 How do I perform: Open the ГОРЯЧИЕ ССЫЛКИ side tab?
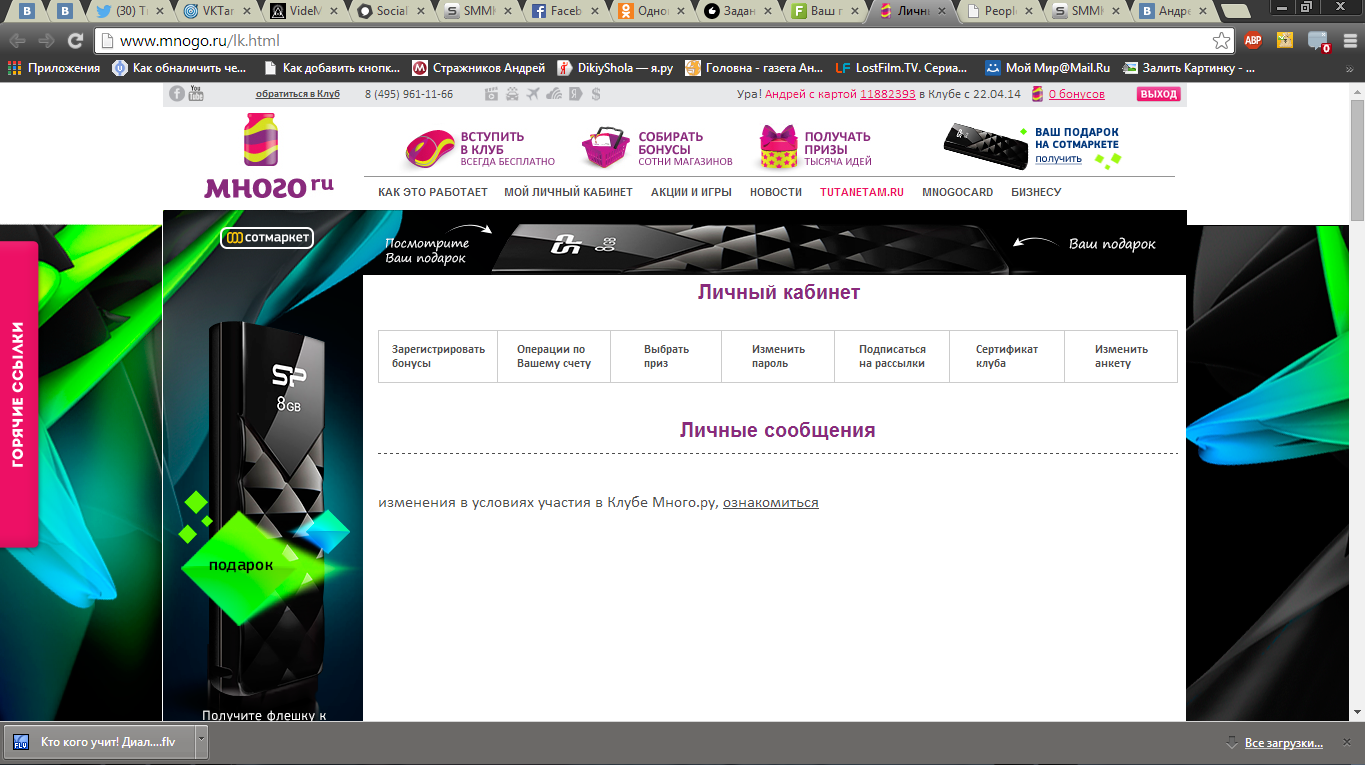click(19, 394)
